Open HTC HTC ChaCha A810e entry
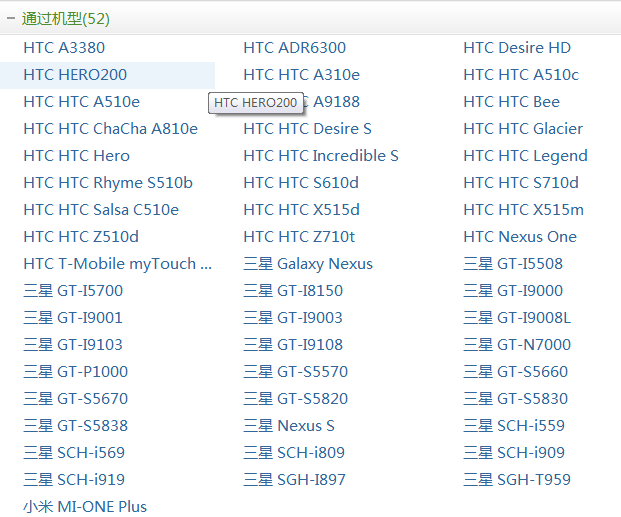 pos(110,129)
